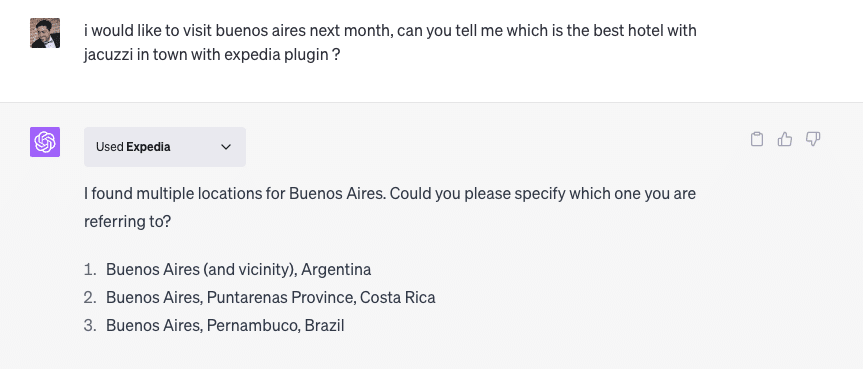Click the user message about jacuzzi hotel
The width and height of the screenshot is (863, 369).
[390, 42]
